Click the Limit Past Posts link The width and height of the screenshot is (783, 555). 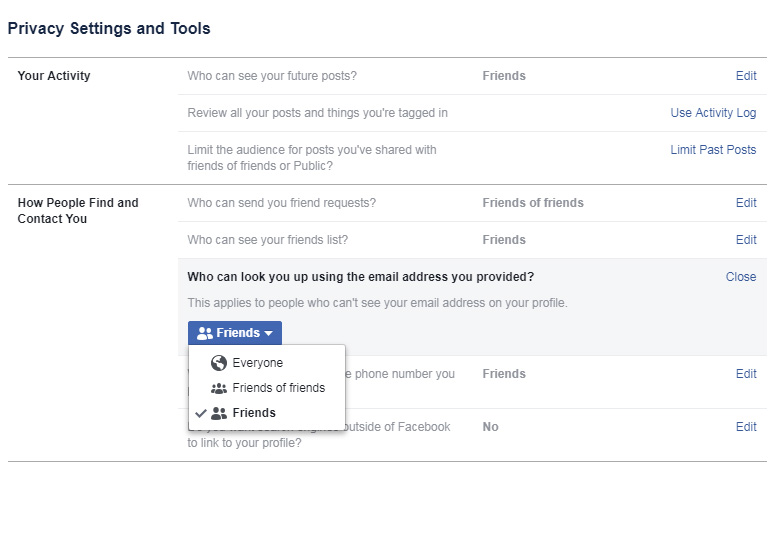(713, 150)
